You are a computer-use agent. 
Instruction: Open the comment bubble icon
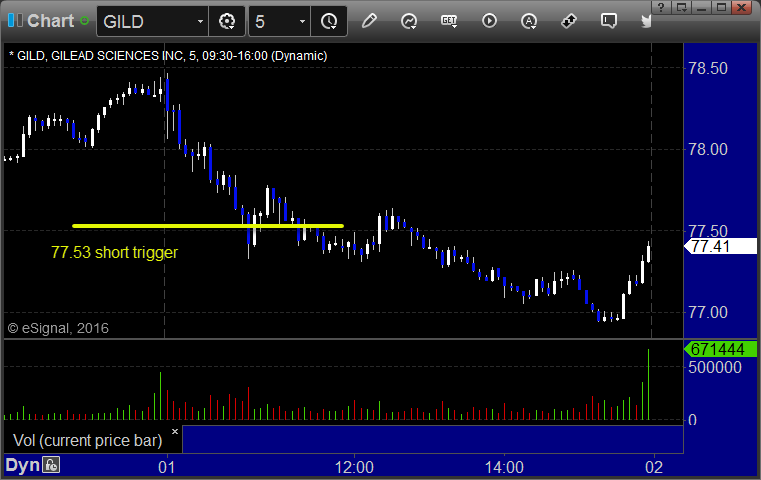tap(609, 21)
